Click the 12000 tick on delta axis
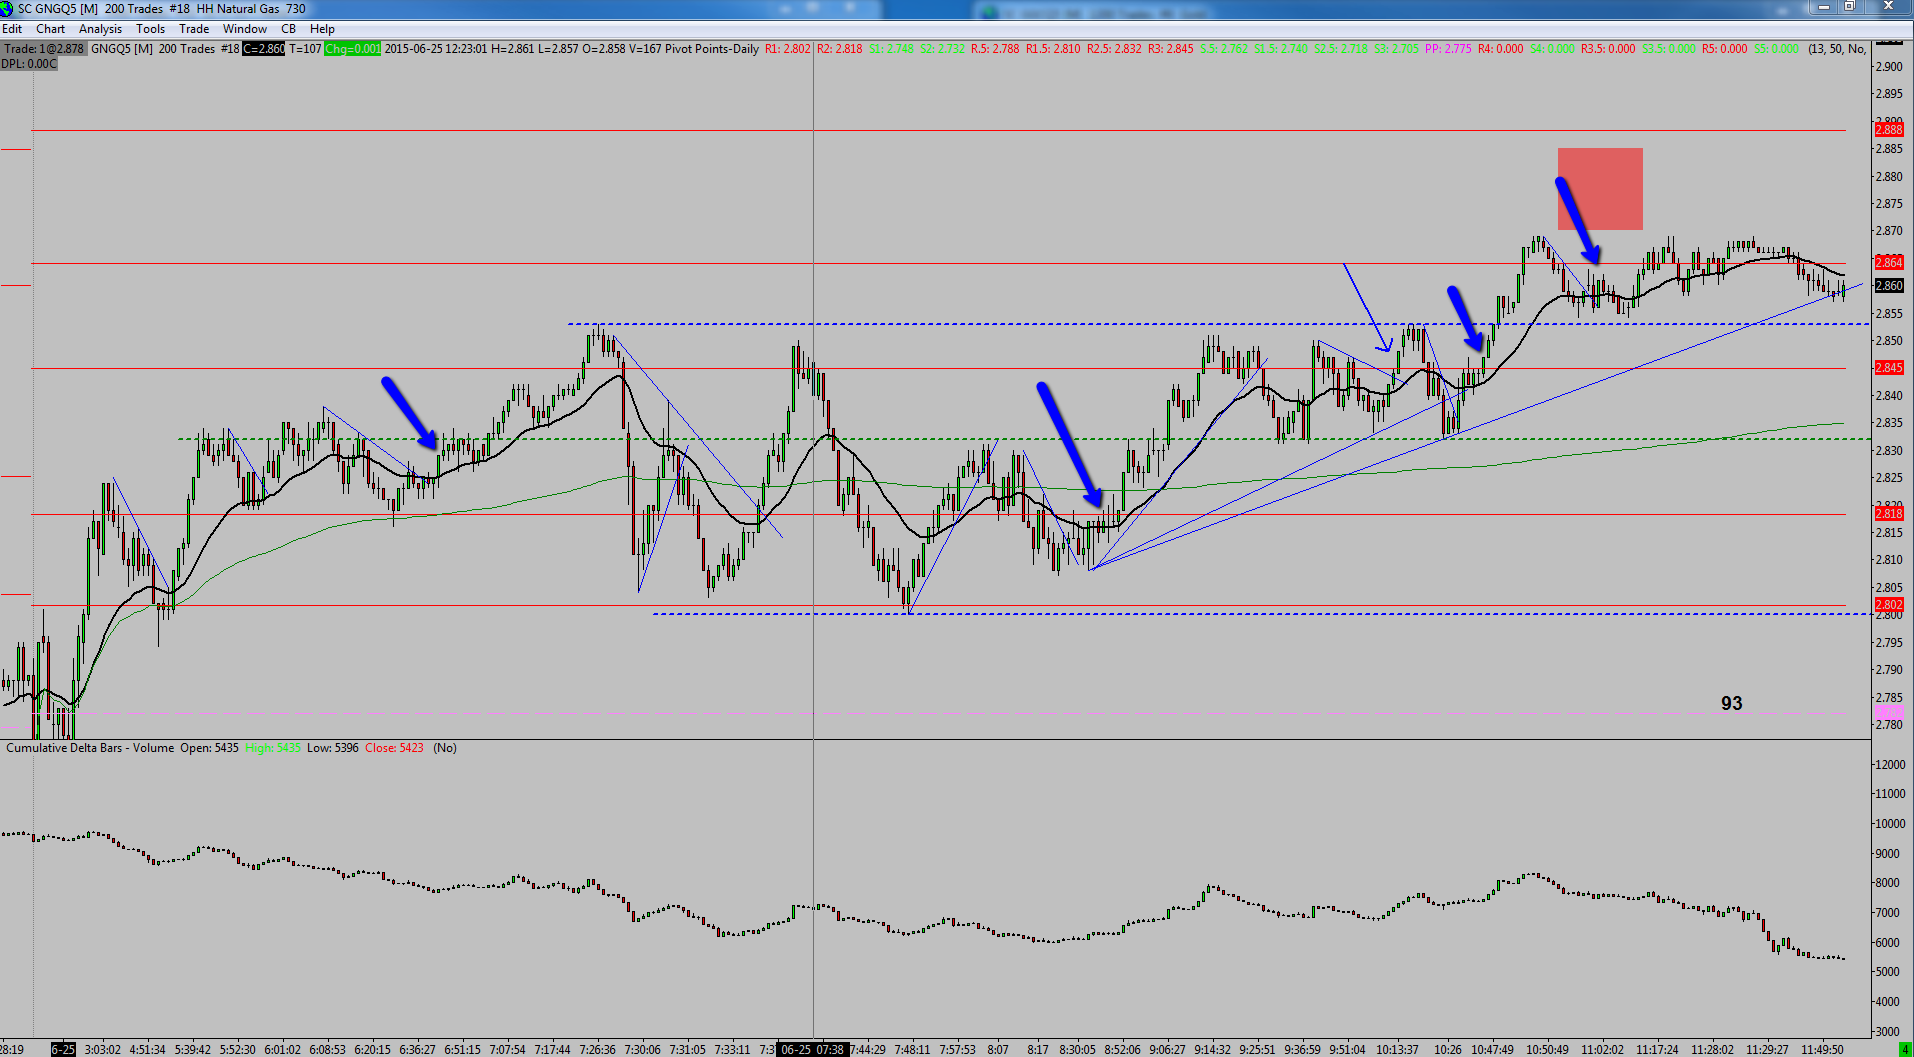 pyautogui.click(x=1890, y=765)
